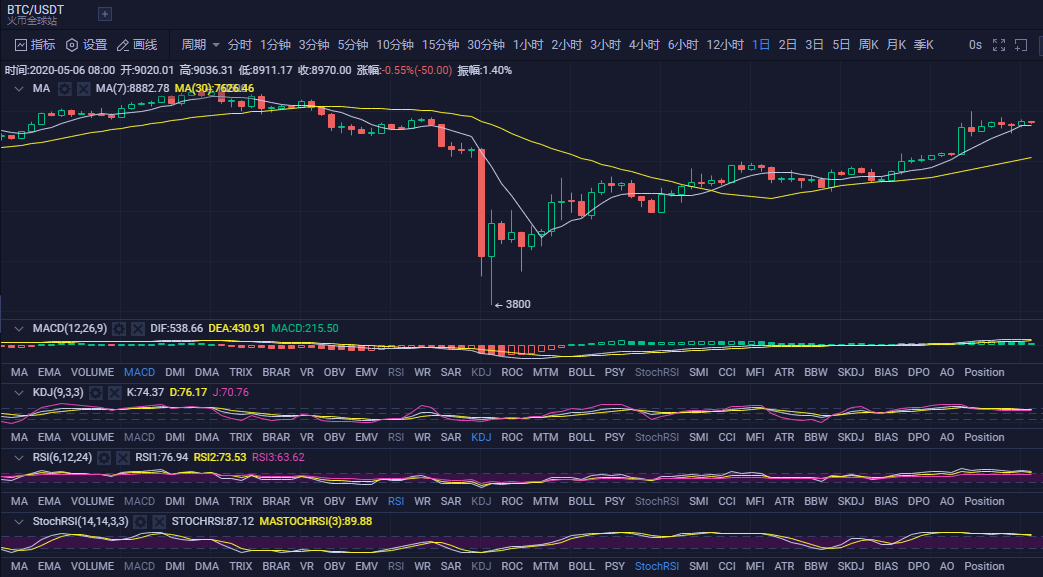Viewport: 1043px width, 577px height.
Task: Remove the MA indicator with X
Action: coord(83,89)
